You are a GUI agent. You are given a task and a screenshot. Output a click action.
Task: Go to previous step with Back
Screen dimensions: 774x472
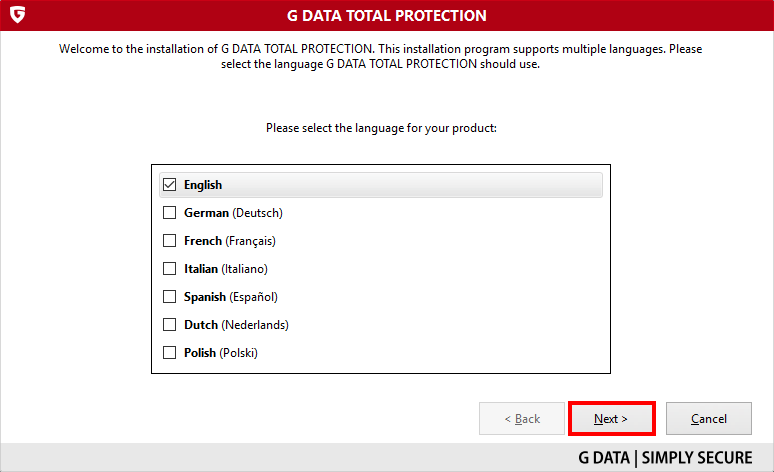point(522,419)
